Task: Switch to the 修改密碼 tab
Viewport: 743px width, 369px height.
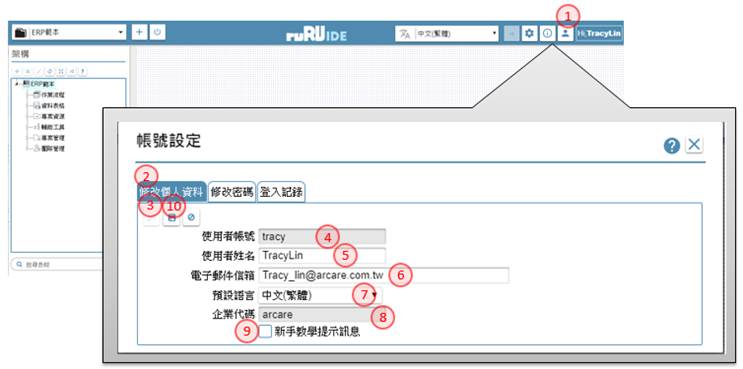Action: (232, 192)
